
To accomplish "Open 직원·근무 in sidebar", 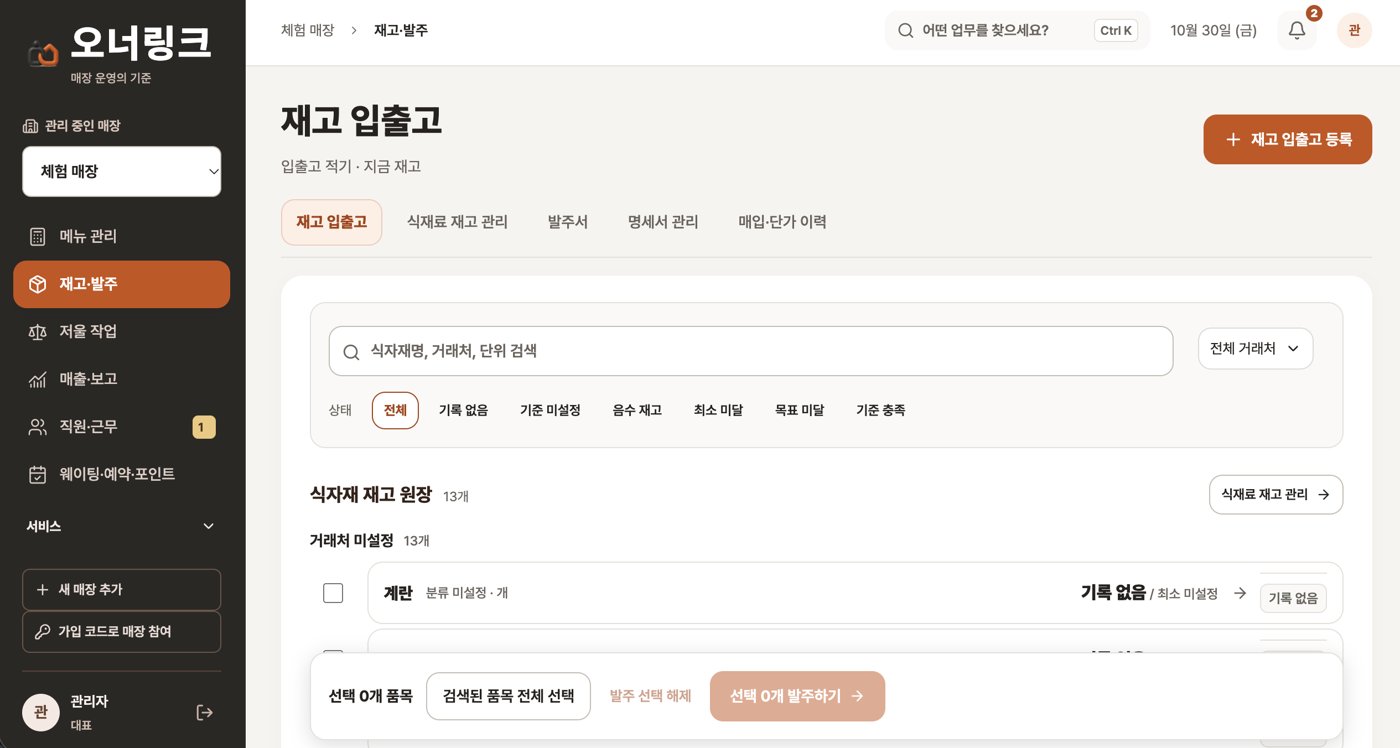I will click(121, 427).
